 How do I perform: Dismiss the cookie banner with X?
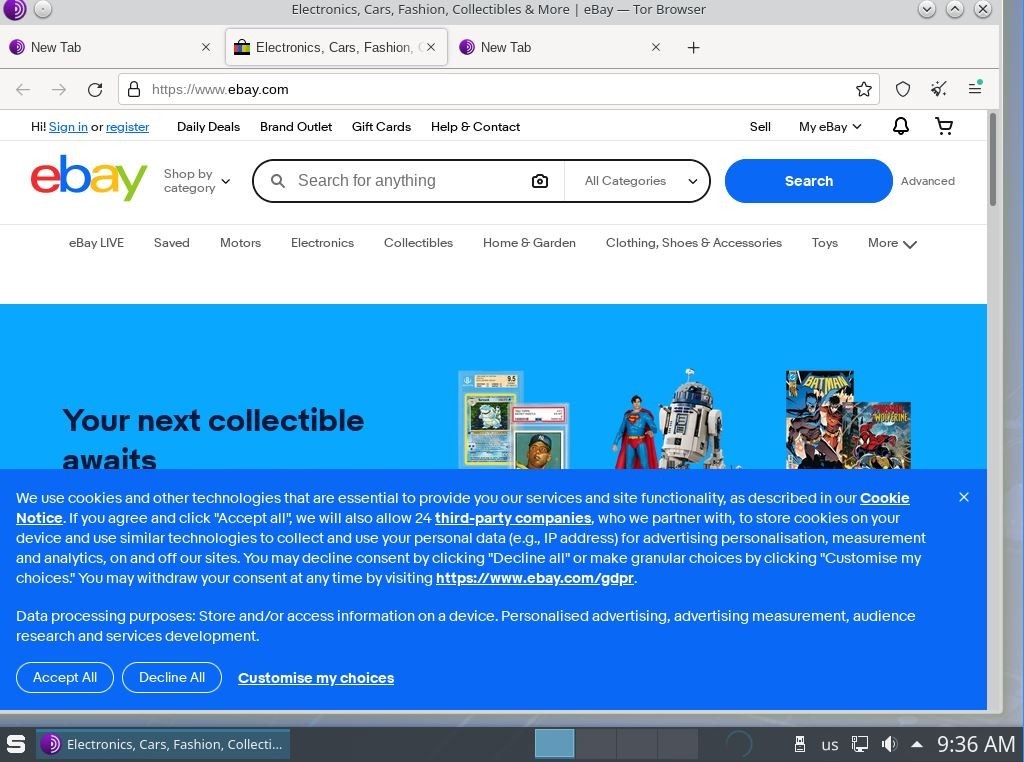(x=963, y=497)
